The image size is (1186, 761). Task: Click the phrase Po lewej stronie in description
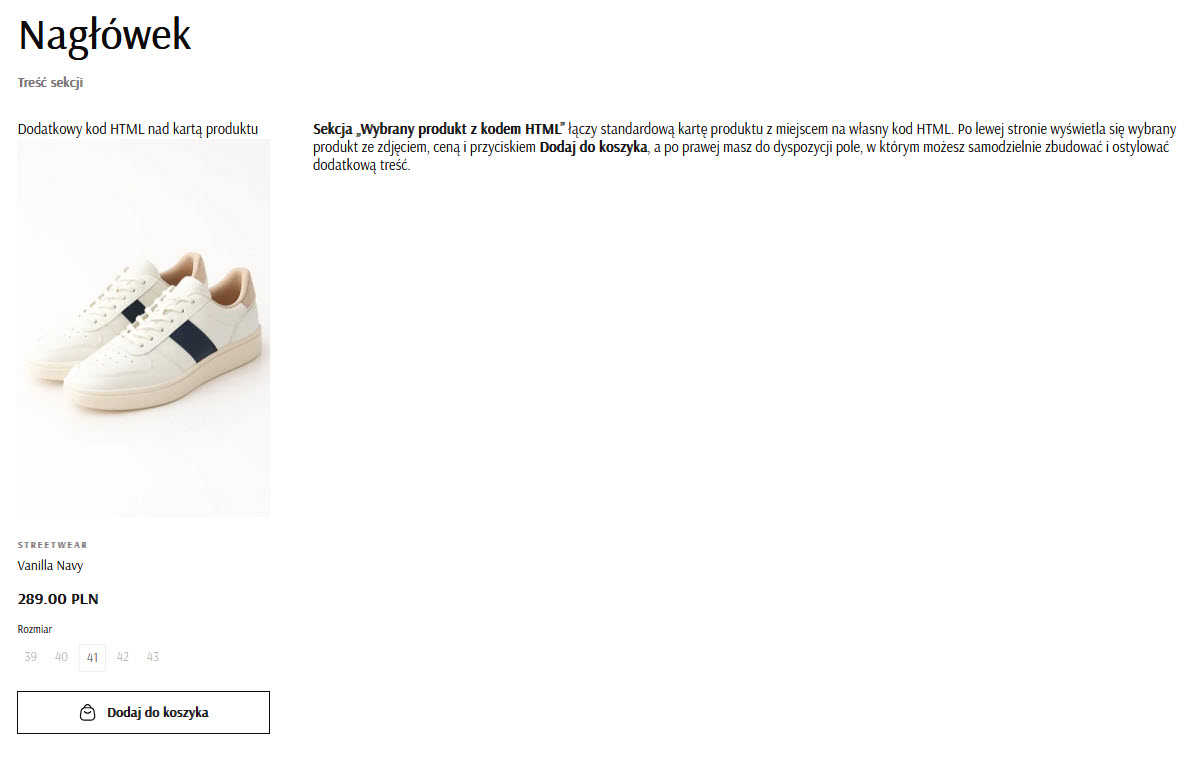click(1002, 129)
